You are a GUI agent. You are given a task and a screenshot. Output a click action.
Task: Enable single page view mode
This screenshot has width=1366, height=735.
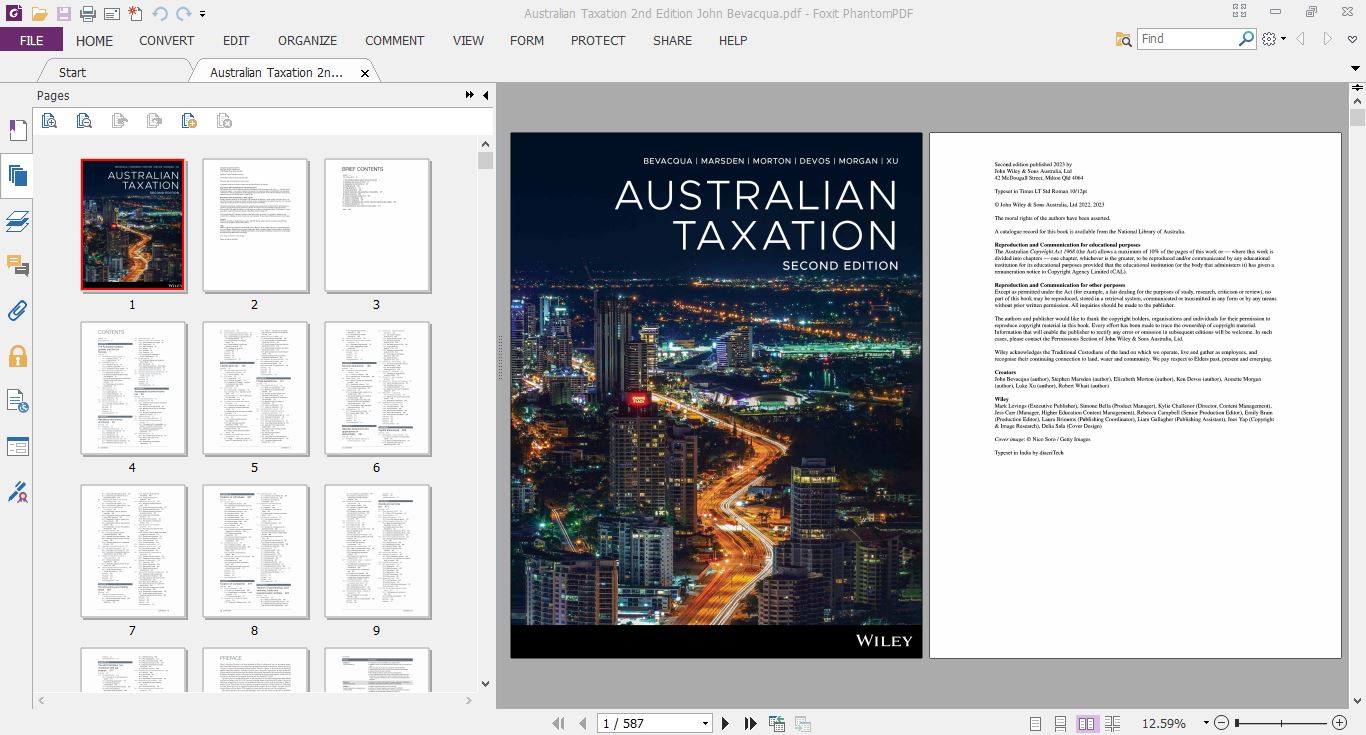click(x=1035, y=723)
